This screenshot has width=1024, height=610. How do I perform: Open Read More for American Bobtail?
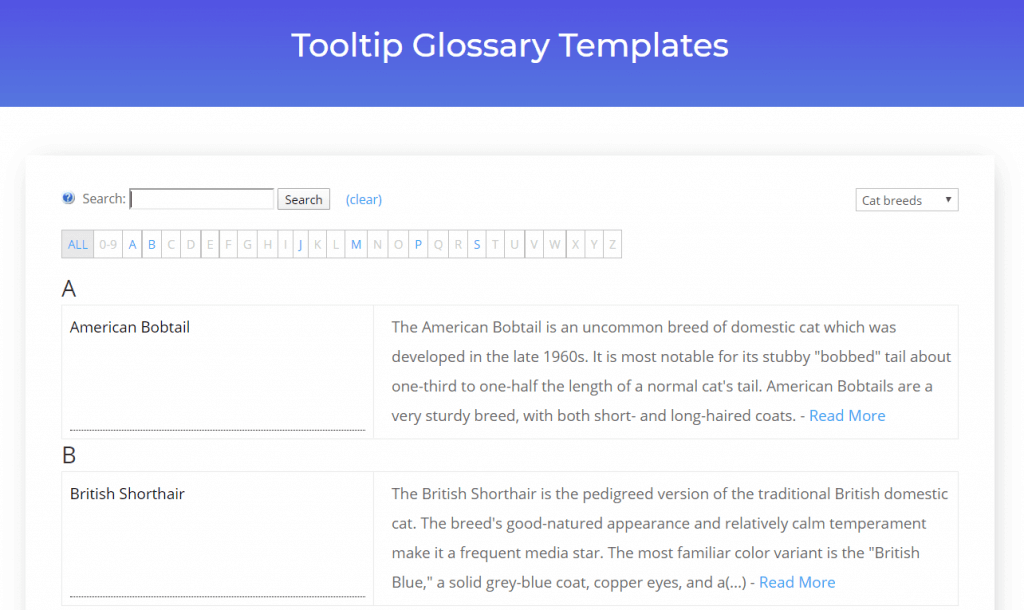(x=846, y=415)
